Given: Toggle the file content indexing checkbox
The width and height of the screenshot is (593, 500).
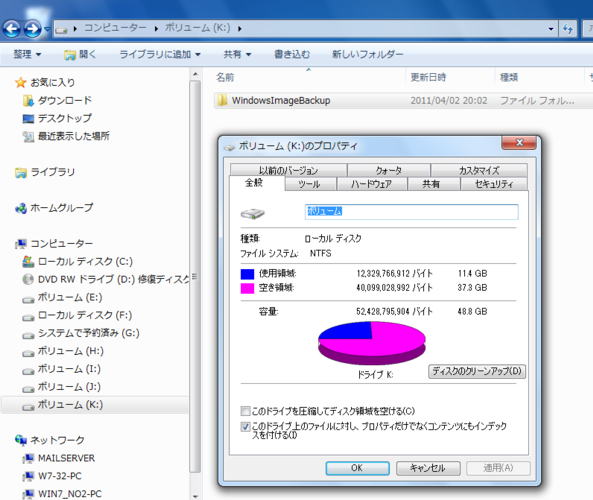Looking at the screenshot, I should click(245, 427).
